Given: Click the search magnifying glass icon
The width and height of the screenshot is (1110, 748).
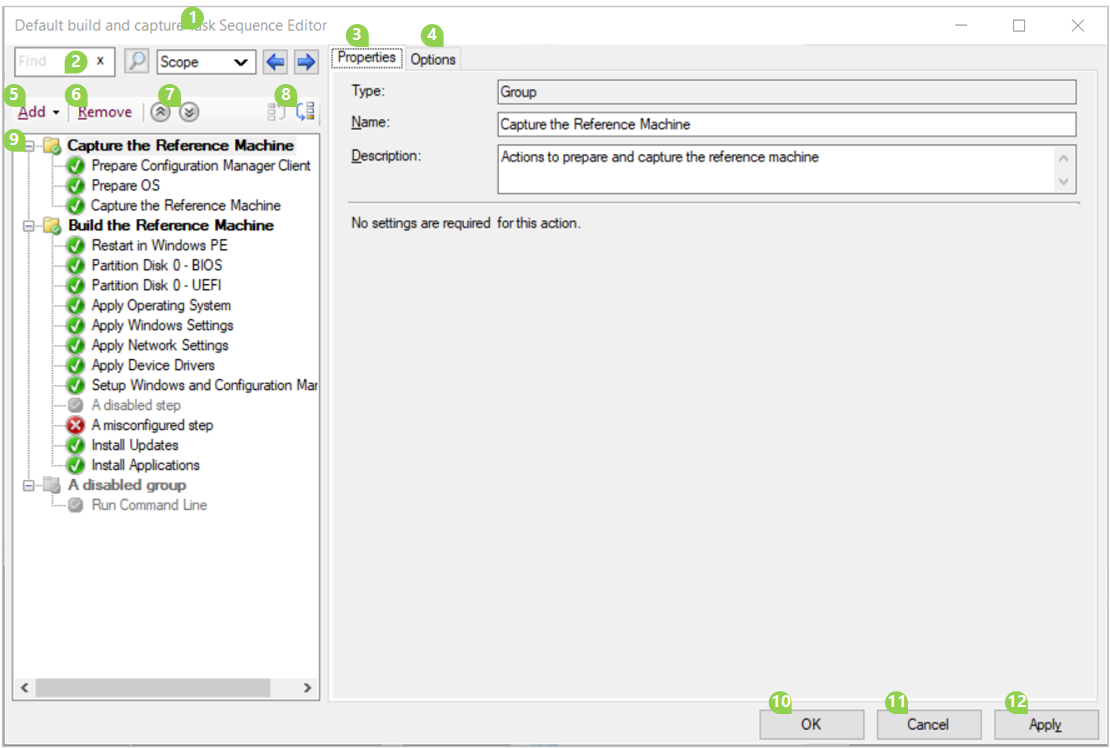Looking at the screenshot, I should pyautogui.click(x=136, y=61).
